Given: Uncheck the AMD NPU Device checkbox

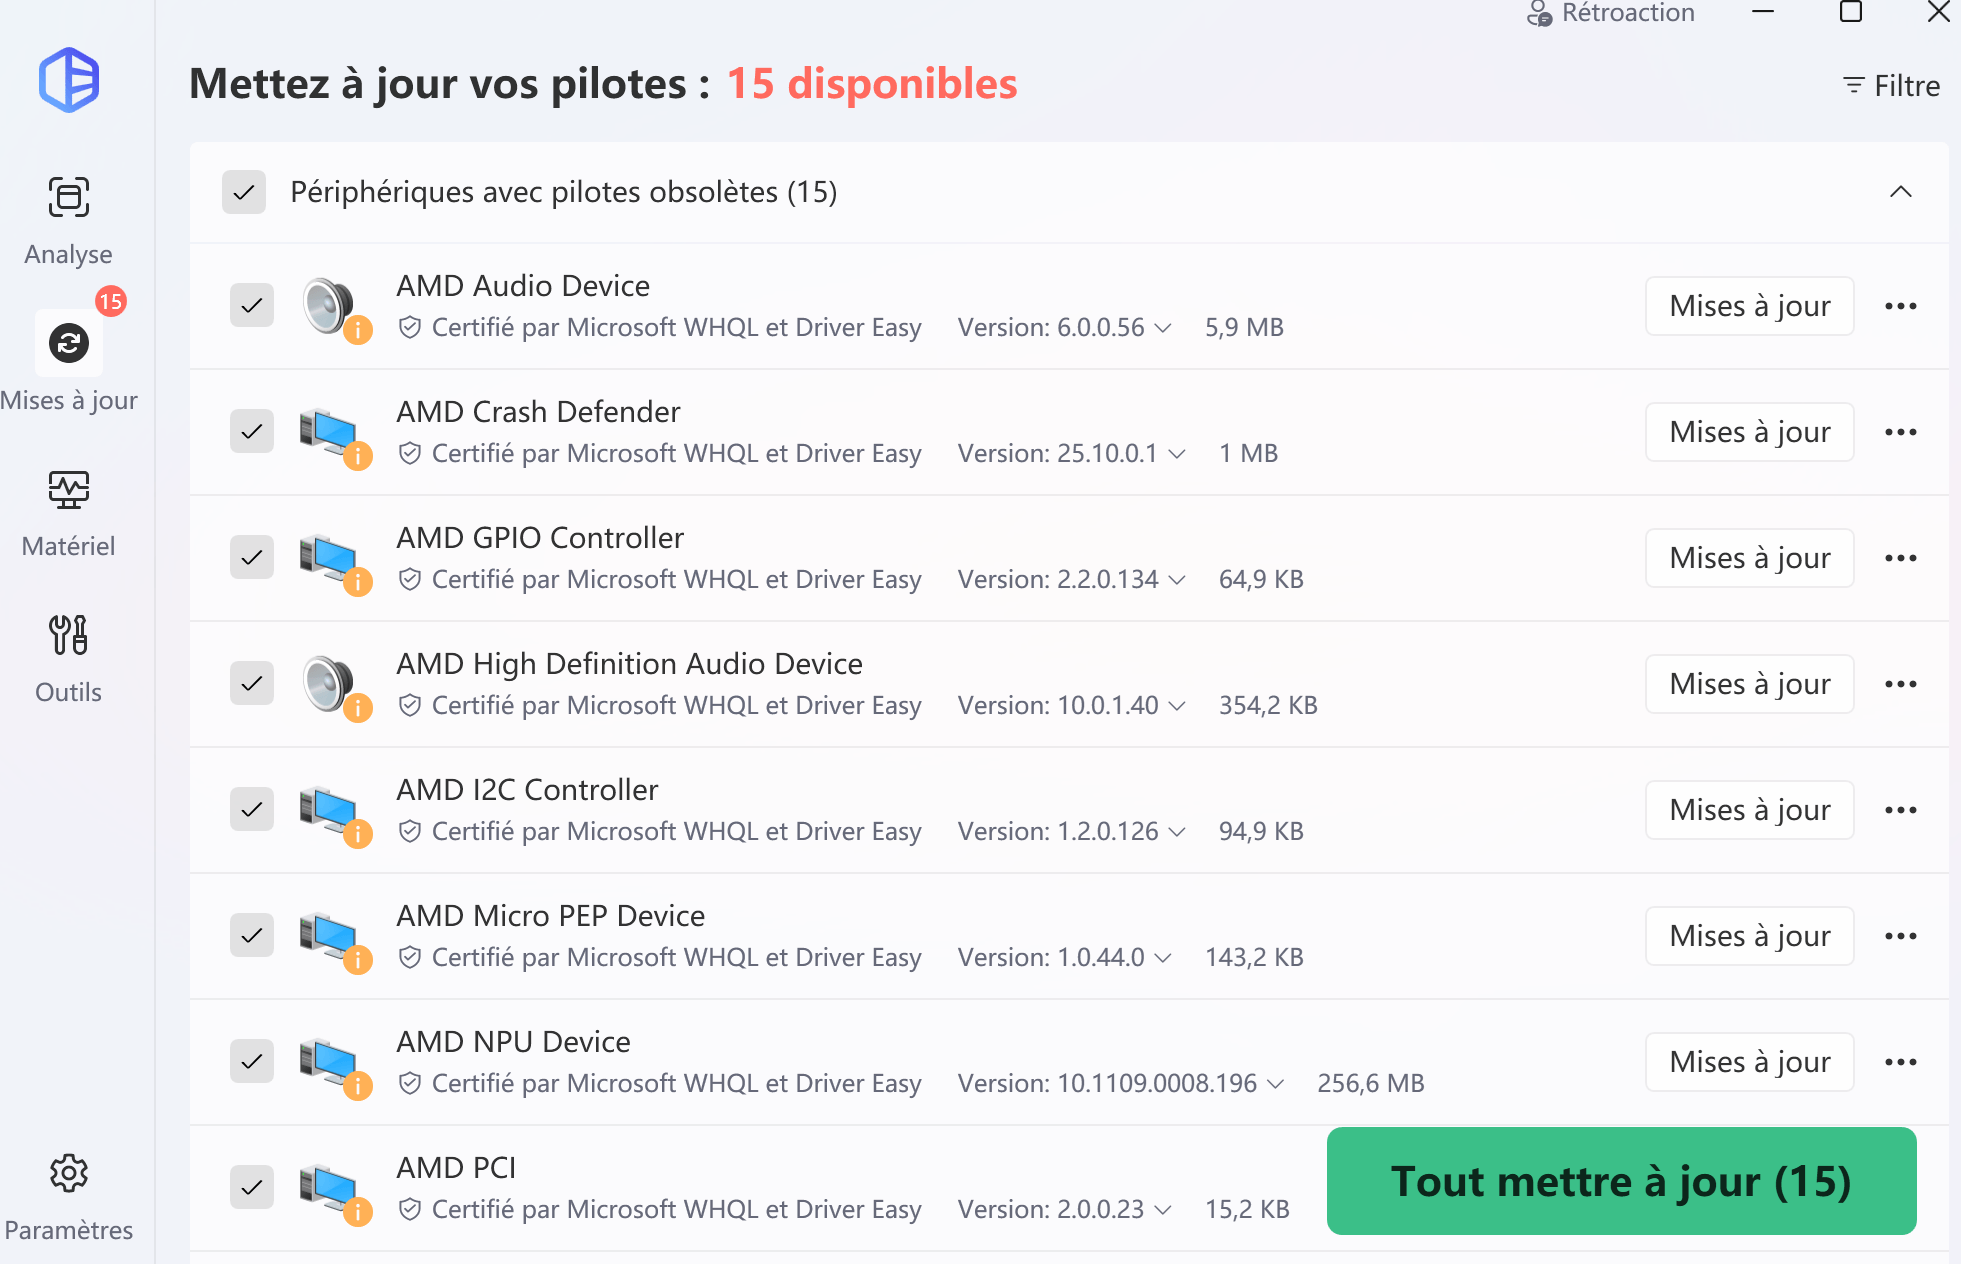Looking at the screenshot, I should point(252,1061).
